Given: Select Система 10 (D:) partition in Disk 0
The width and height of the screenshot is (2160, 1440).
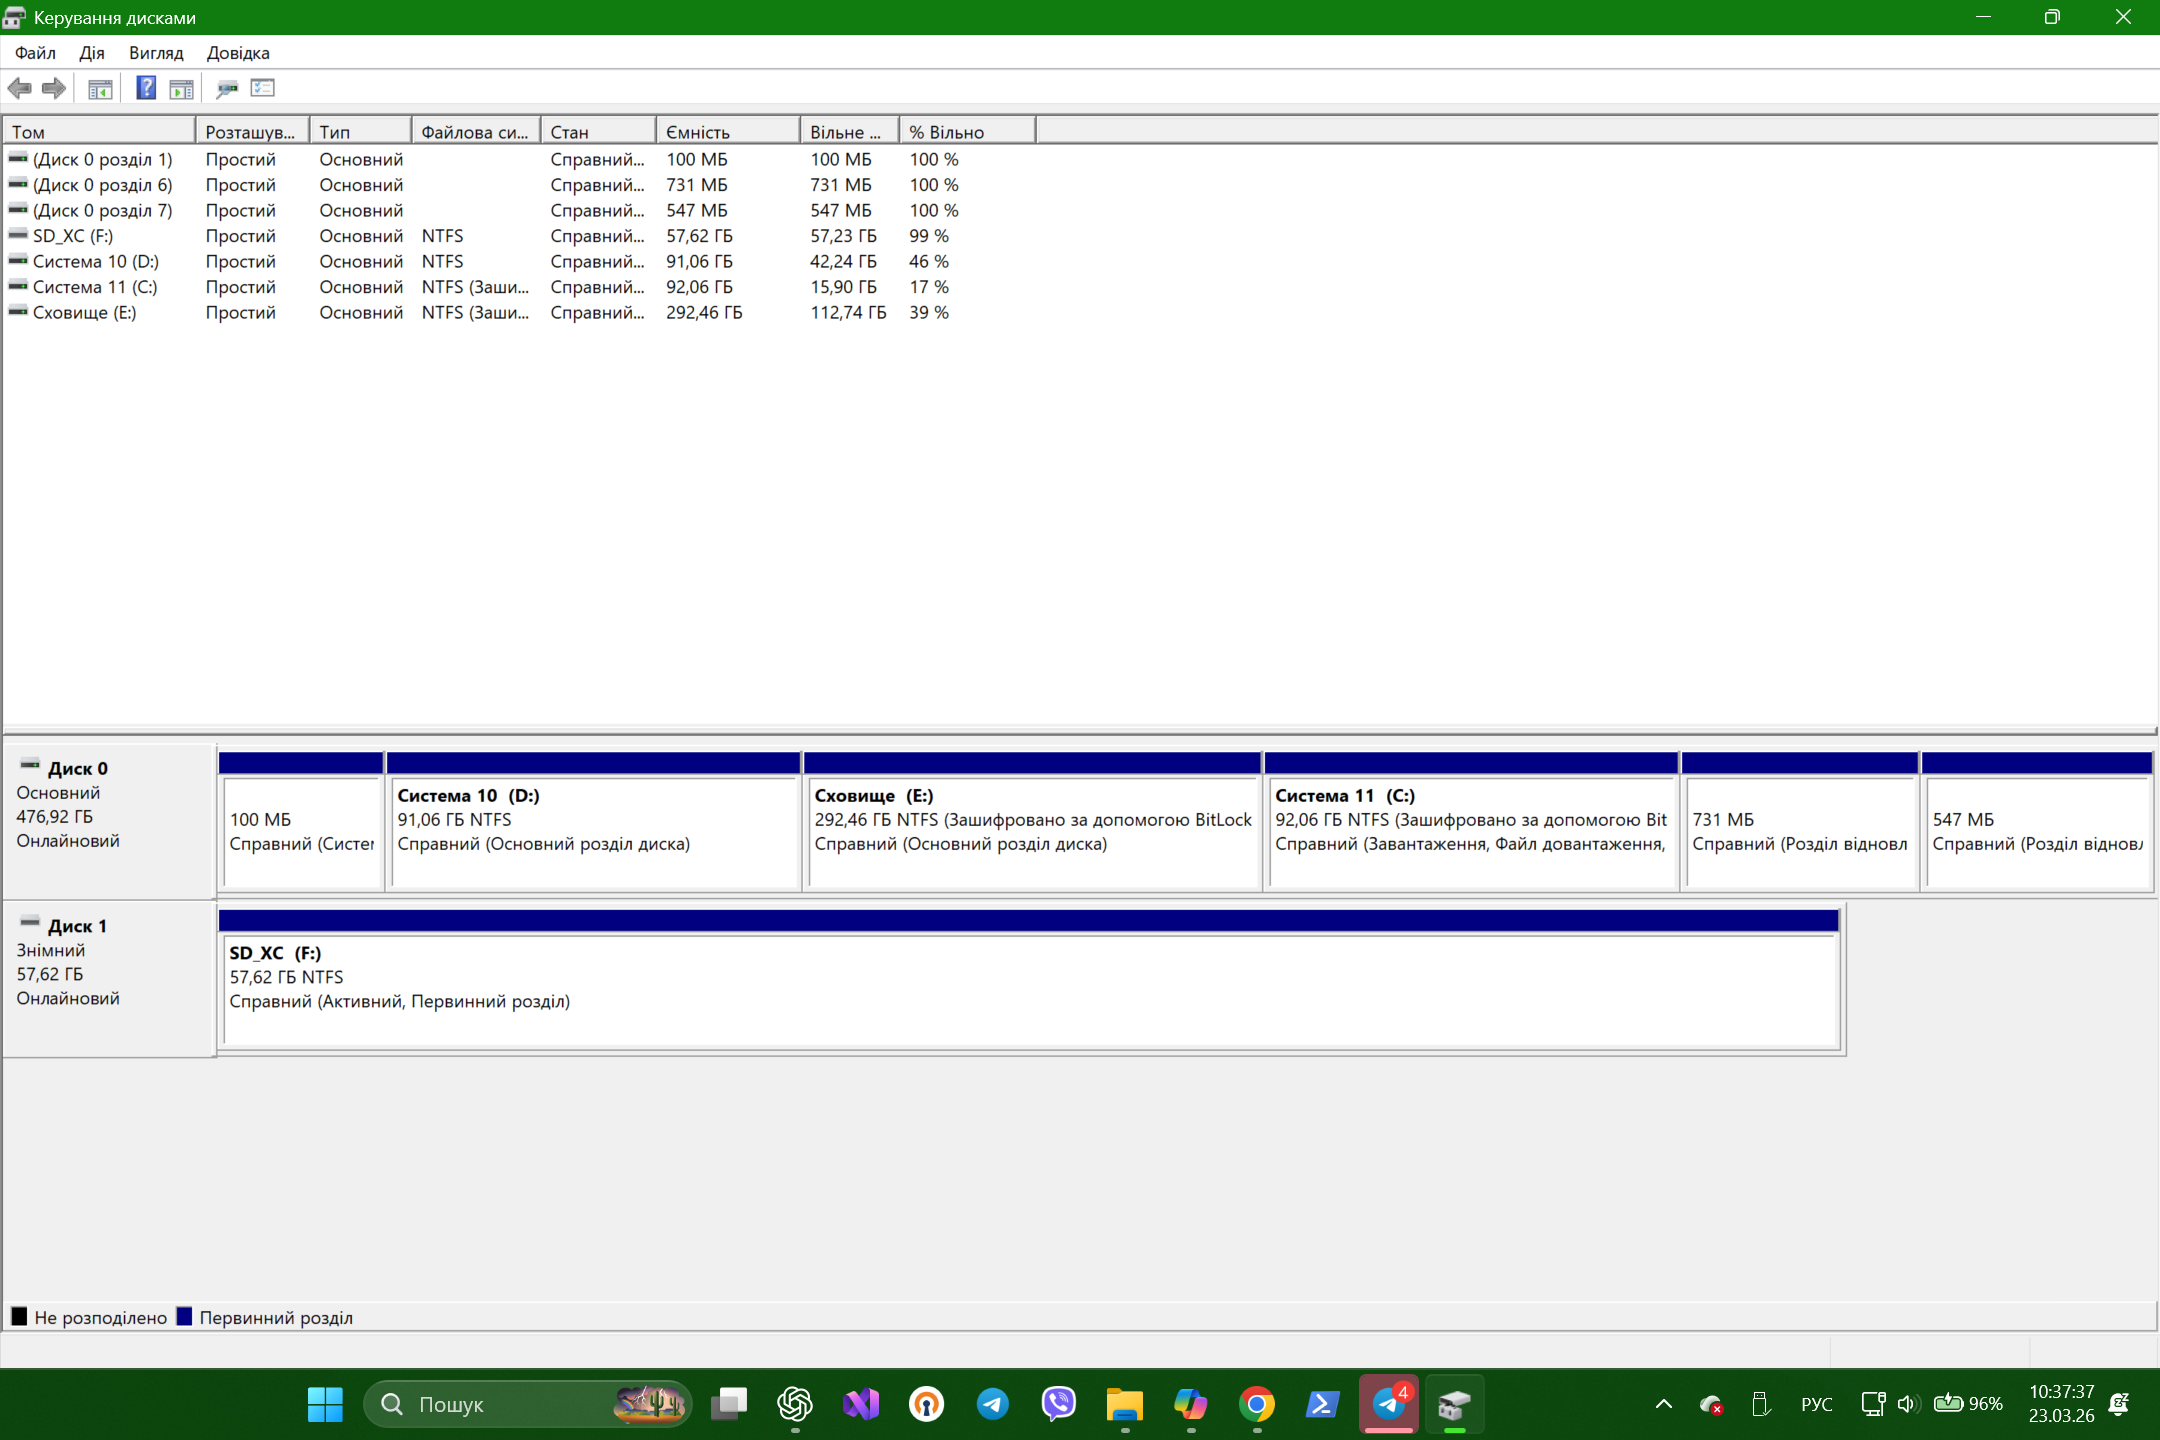Looking at the screenshot, I should [593, 832].
